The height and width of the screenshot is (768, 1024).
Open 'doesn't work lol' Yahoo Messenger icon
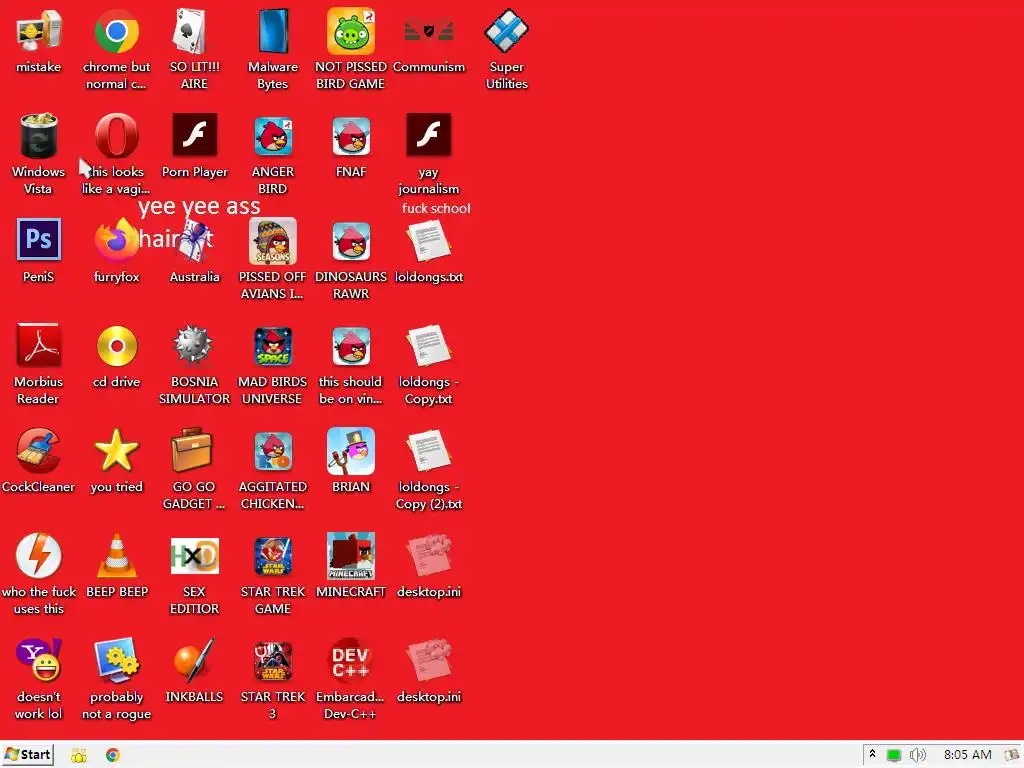pyautogui.click(x=39, y=661)
